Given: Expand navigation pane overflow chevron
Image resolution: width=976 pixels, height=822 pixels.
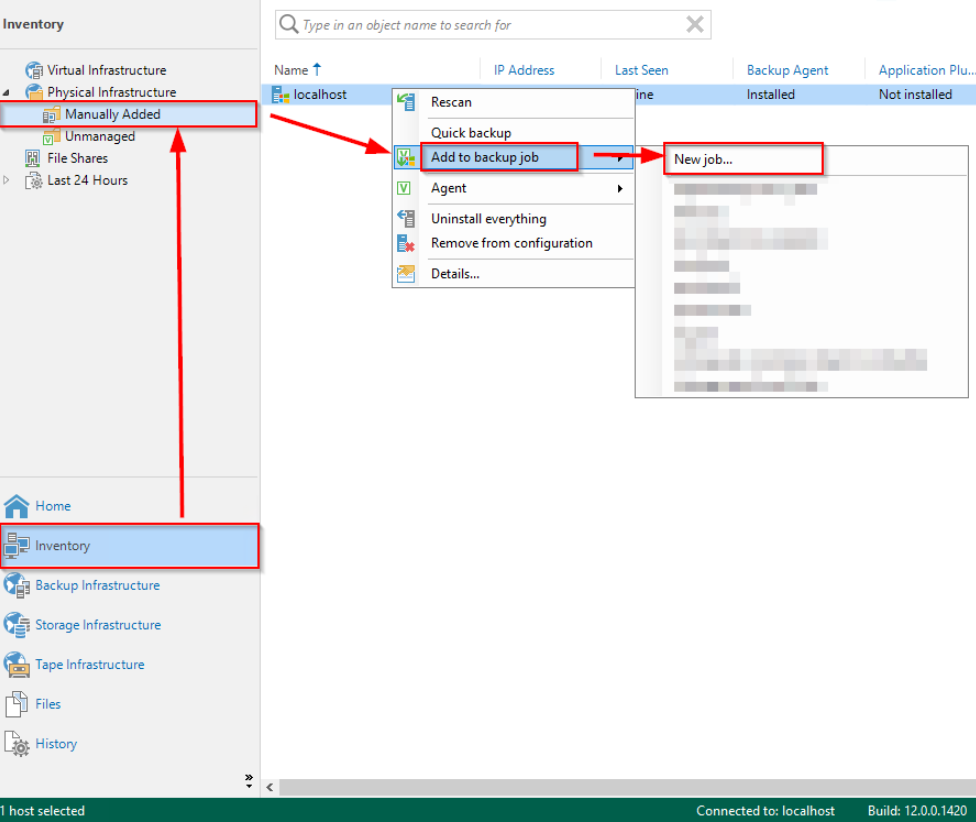Looking at the screenshot, I should 249,779.
